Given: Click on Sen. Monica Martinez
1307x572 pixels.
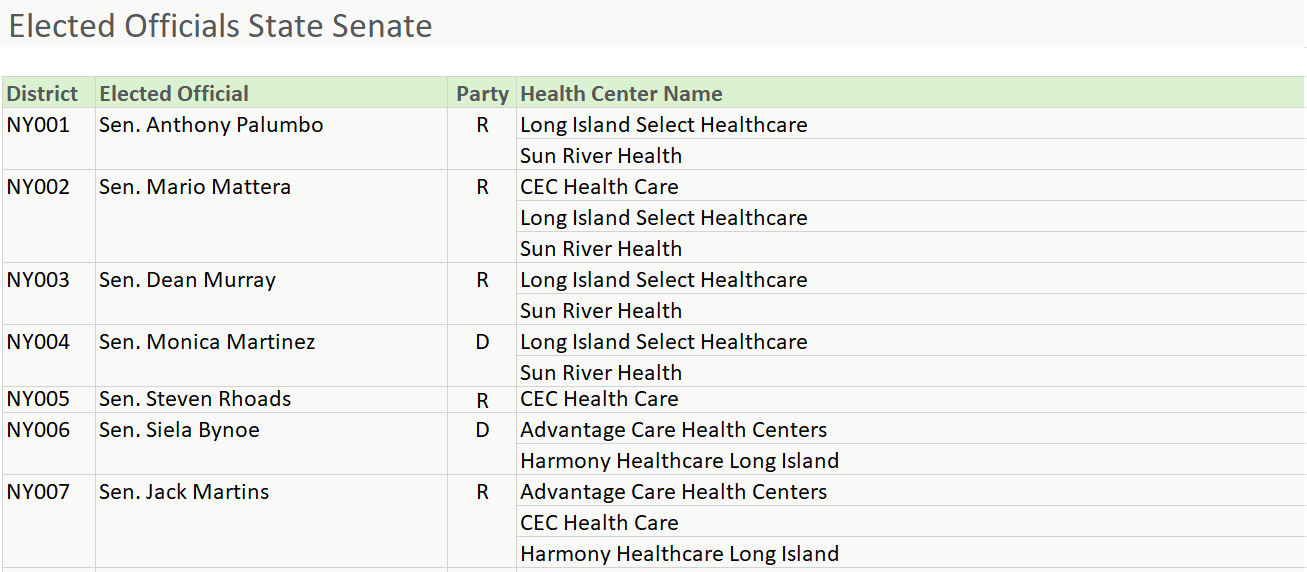Looking at the screenshot, I should (x=207, y=342).
